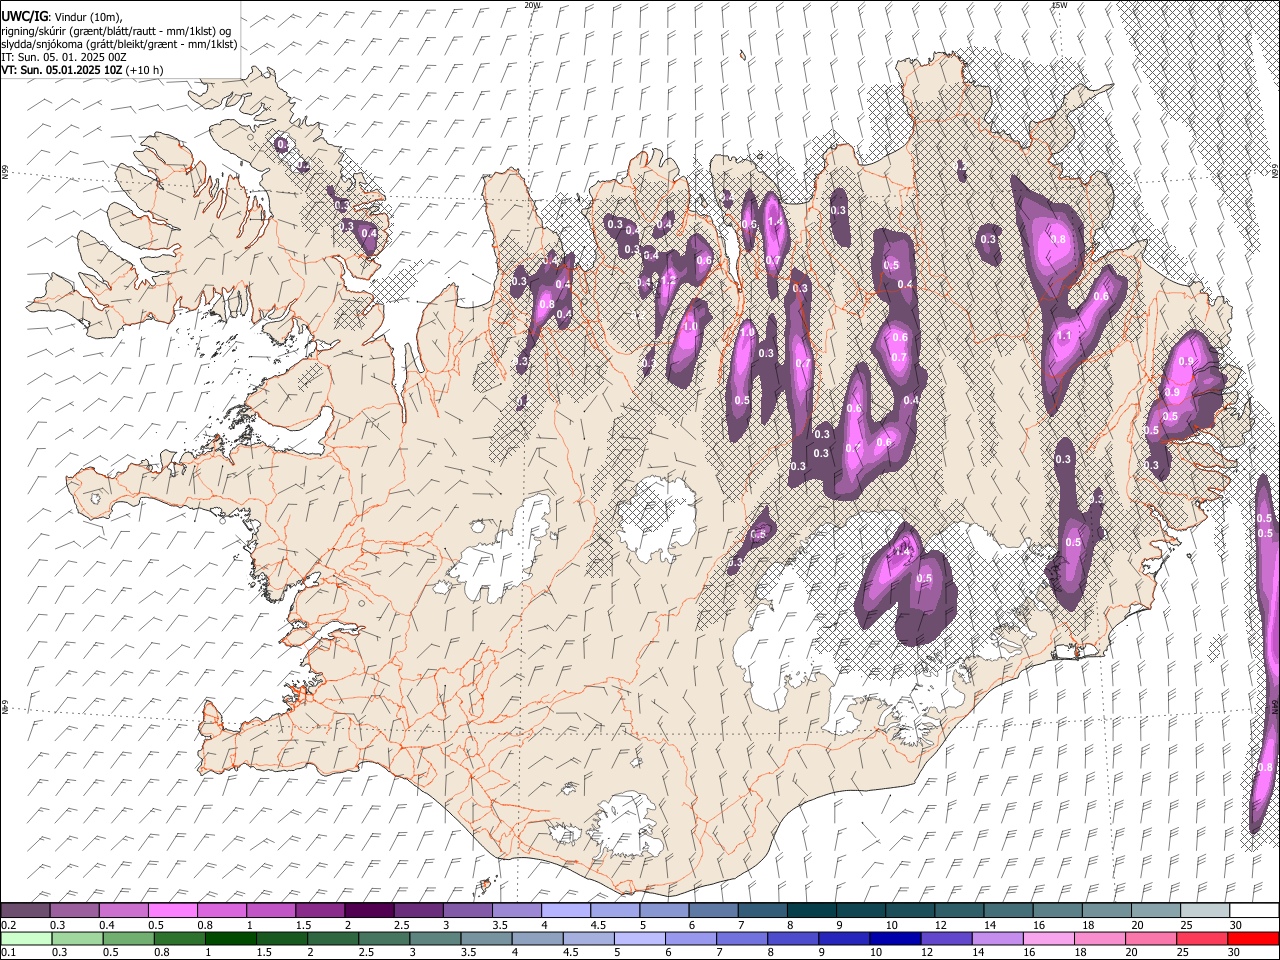
Task: Click the lightest green swatch starting the bottom legend row
Action: 25,938
